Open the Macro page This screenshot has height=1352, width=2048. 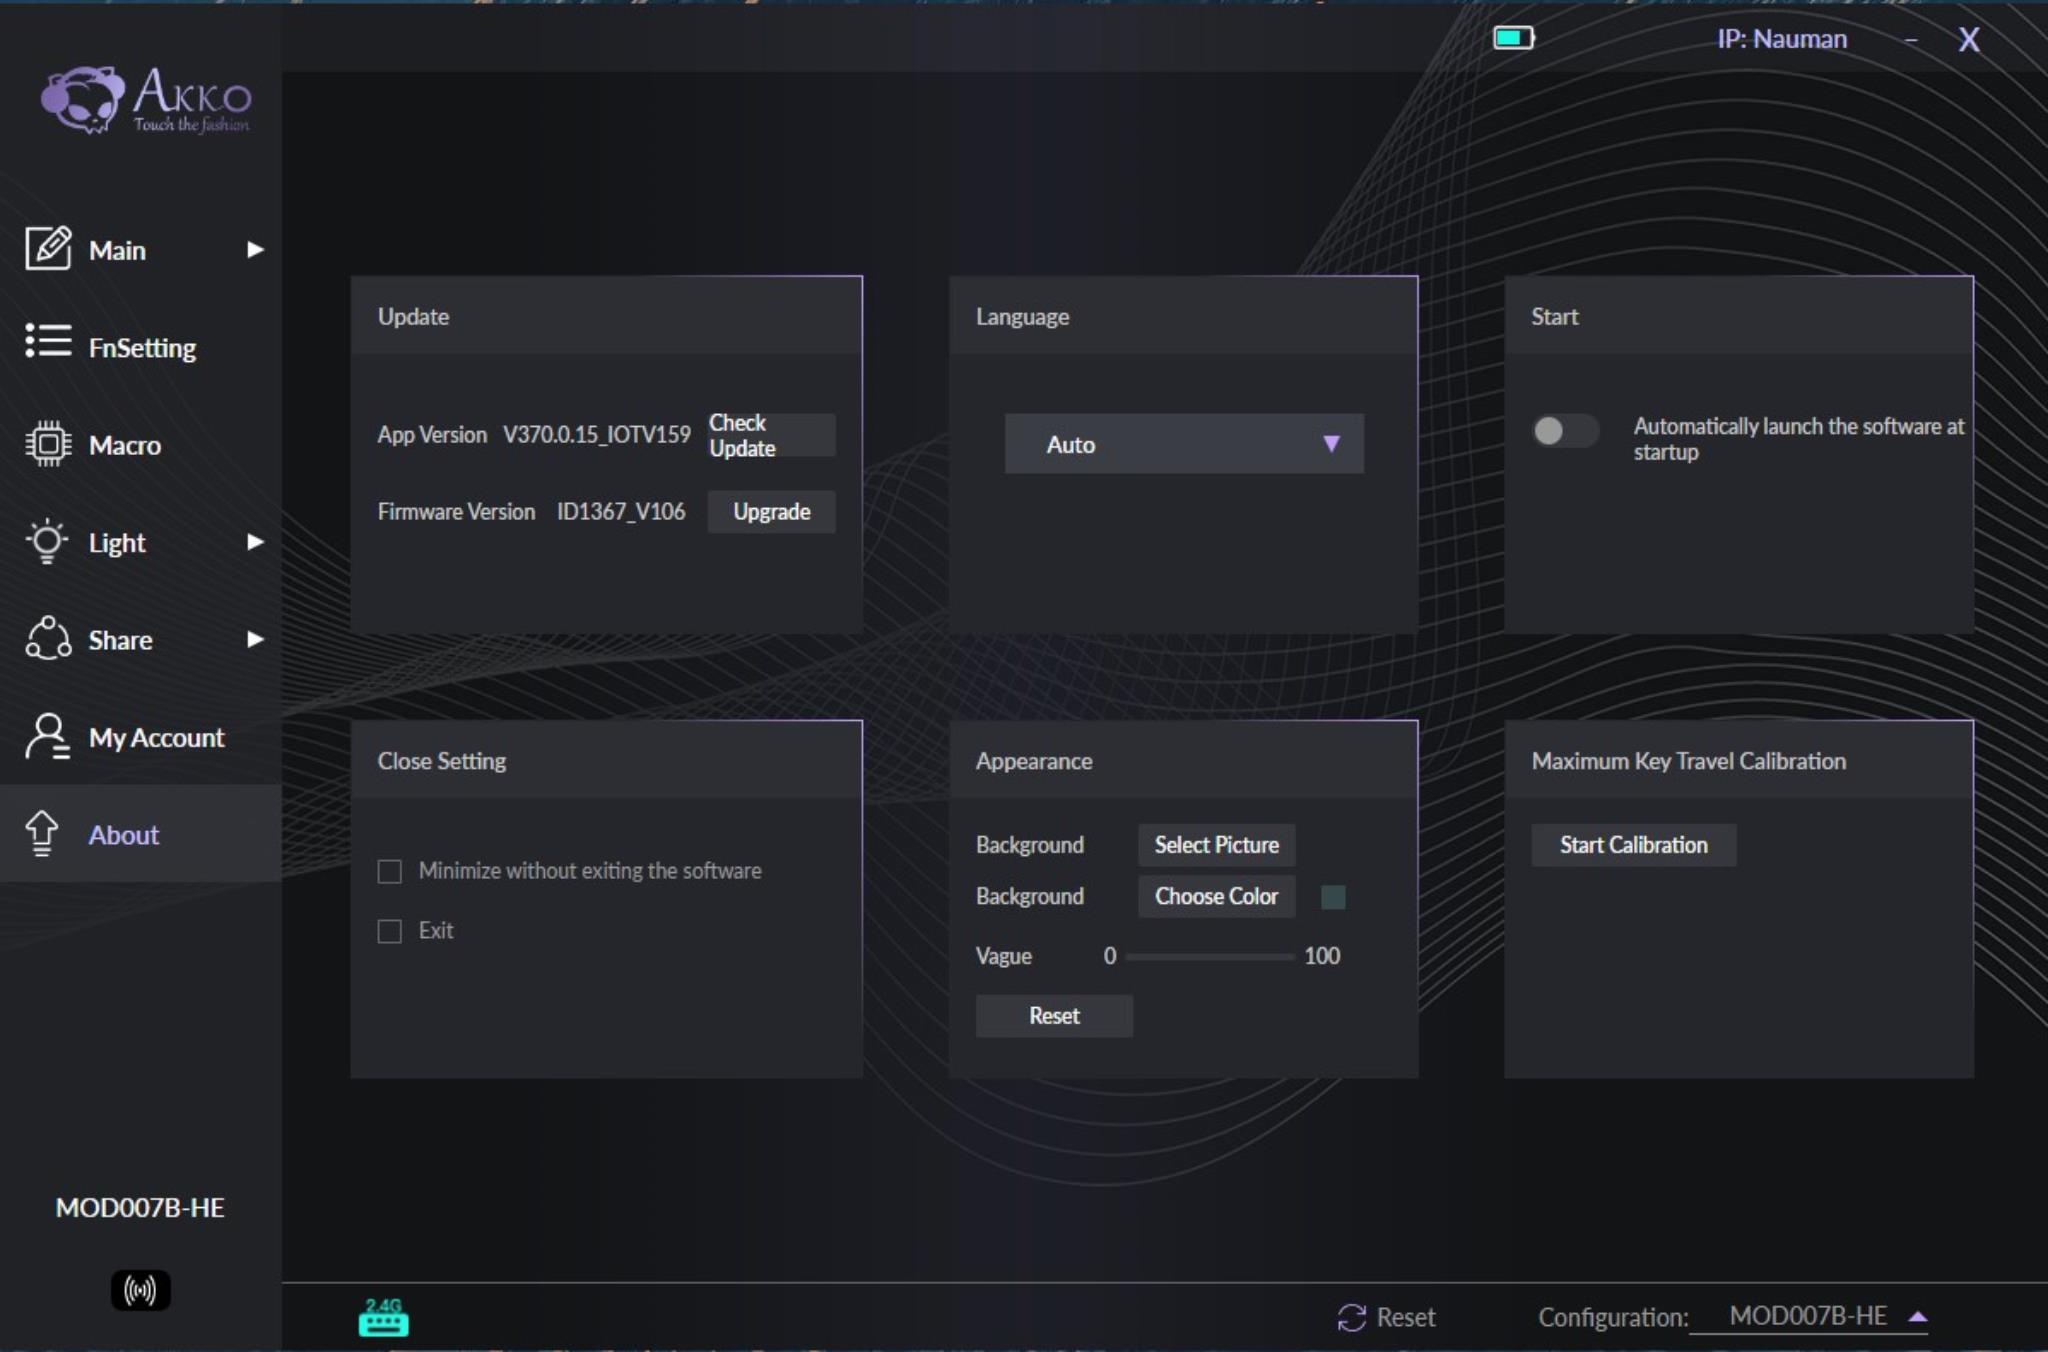[140, 444]
